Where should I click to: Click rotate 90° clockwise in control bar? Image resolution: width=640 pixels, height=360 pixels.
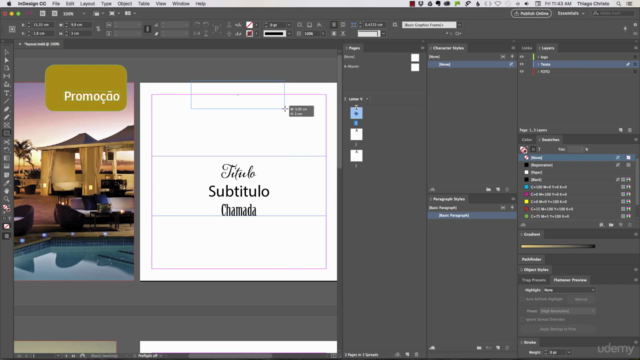197,25
